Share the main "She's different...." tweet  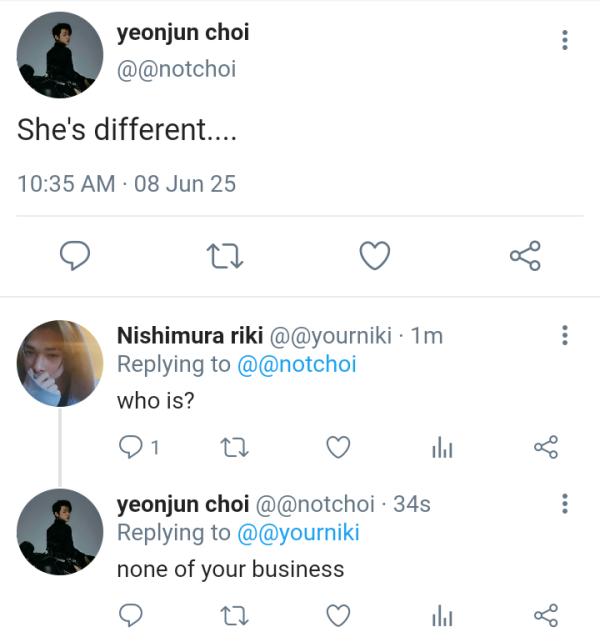[x=525, y=257]
